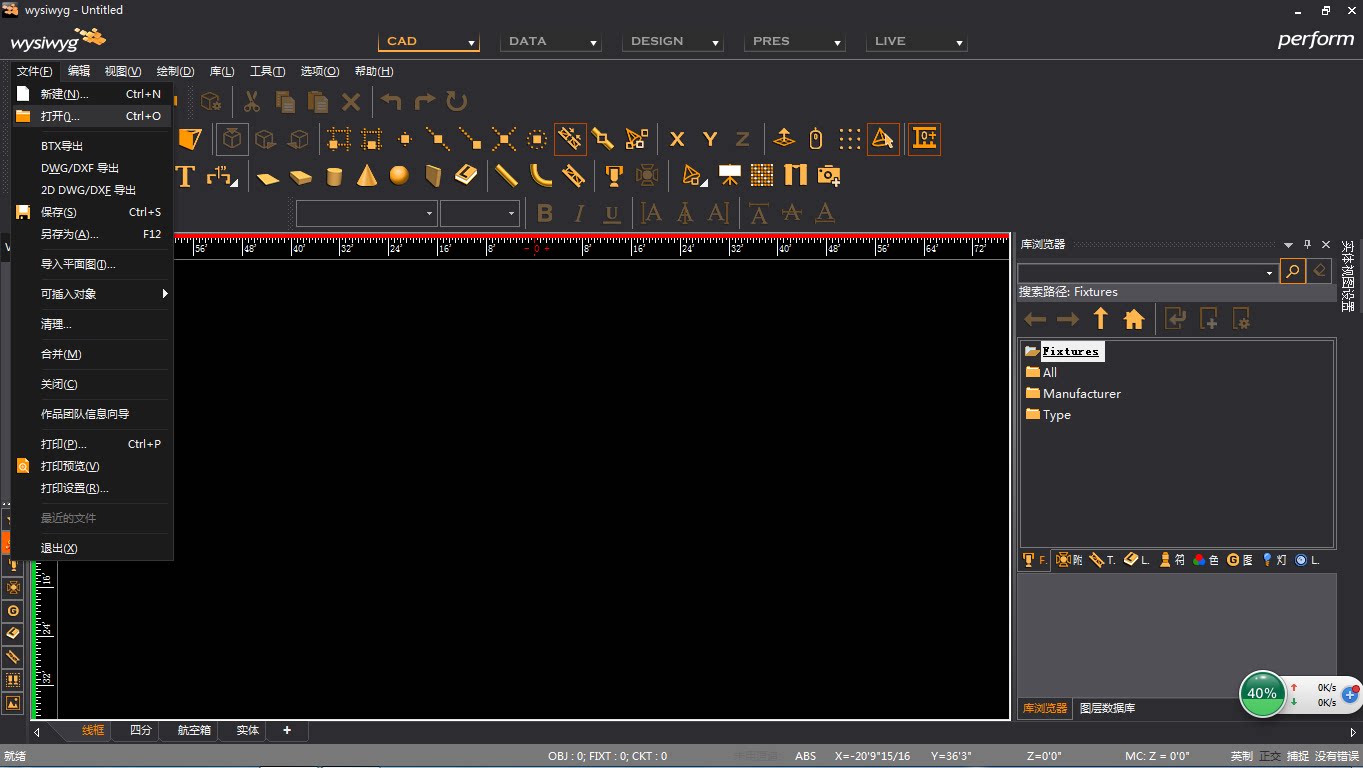Open the Type folder in library
Screen dimensions: 1363x768
coord(1048,414)
